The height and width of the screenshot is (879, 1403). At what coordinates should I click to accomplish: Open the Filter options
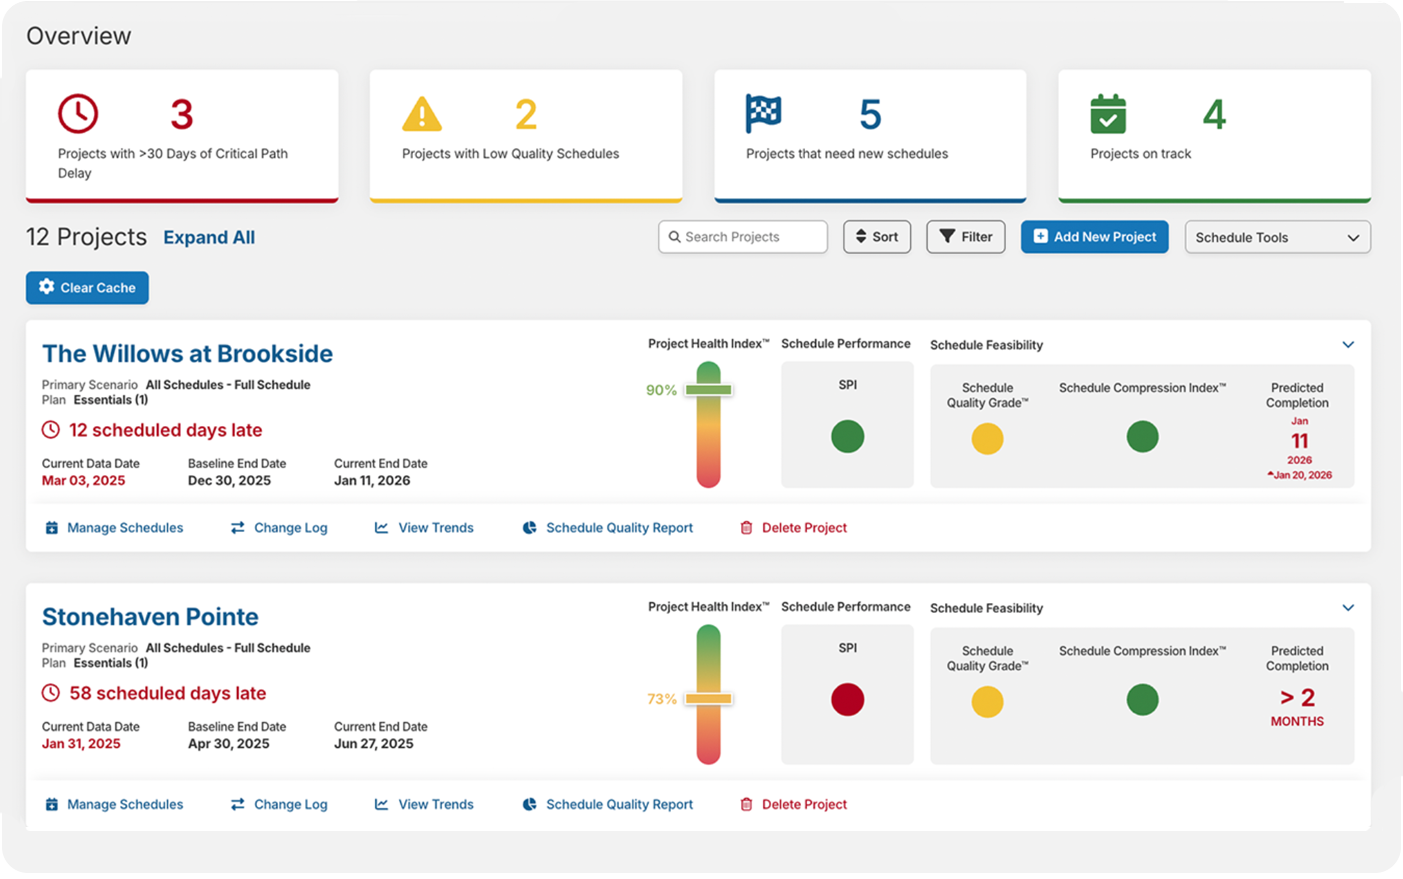[965, 237]
